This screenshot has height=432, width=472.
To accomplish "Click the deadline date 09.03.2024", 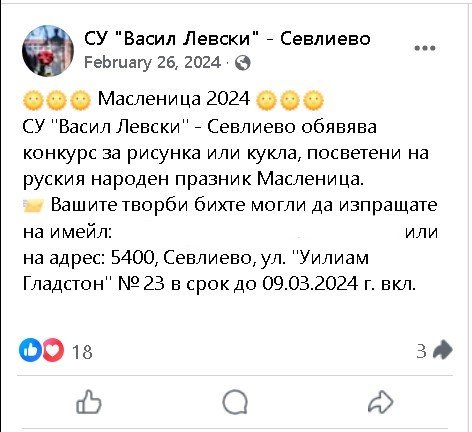I will (308, 284).
